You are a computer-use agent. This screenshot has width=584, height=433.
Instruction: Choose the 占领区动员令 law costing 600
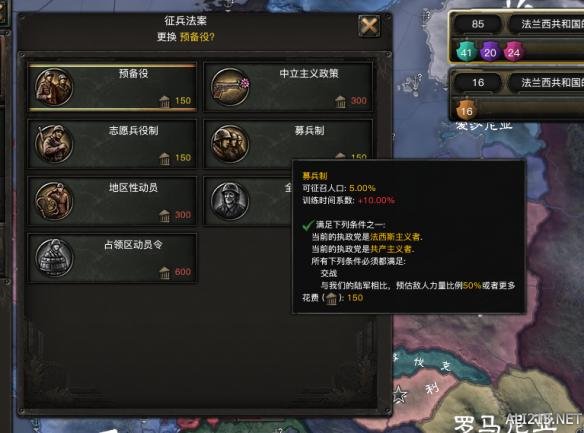click(x=112, y=258)
